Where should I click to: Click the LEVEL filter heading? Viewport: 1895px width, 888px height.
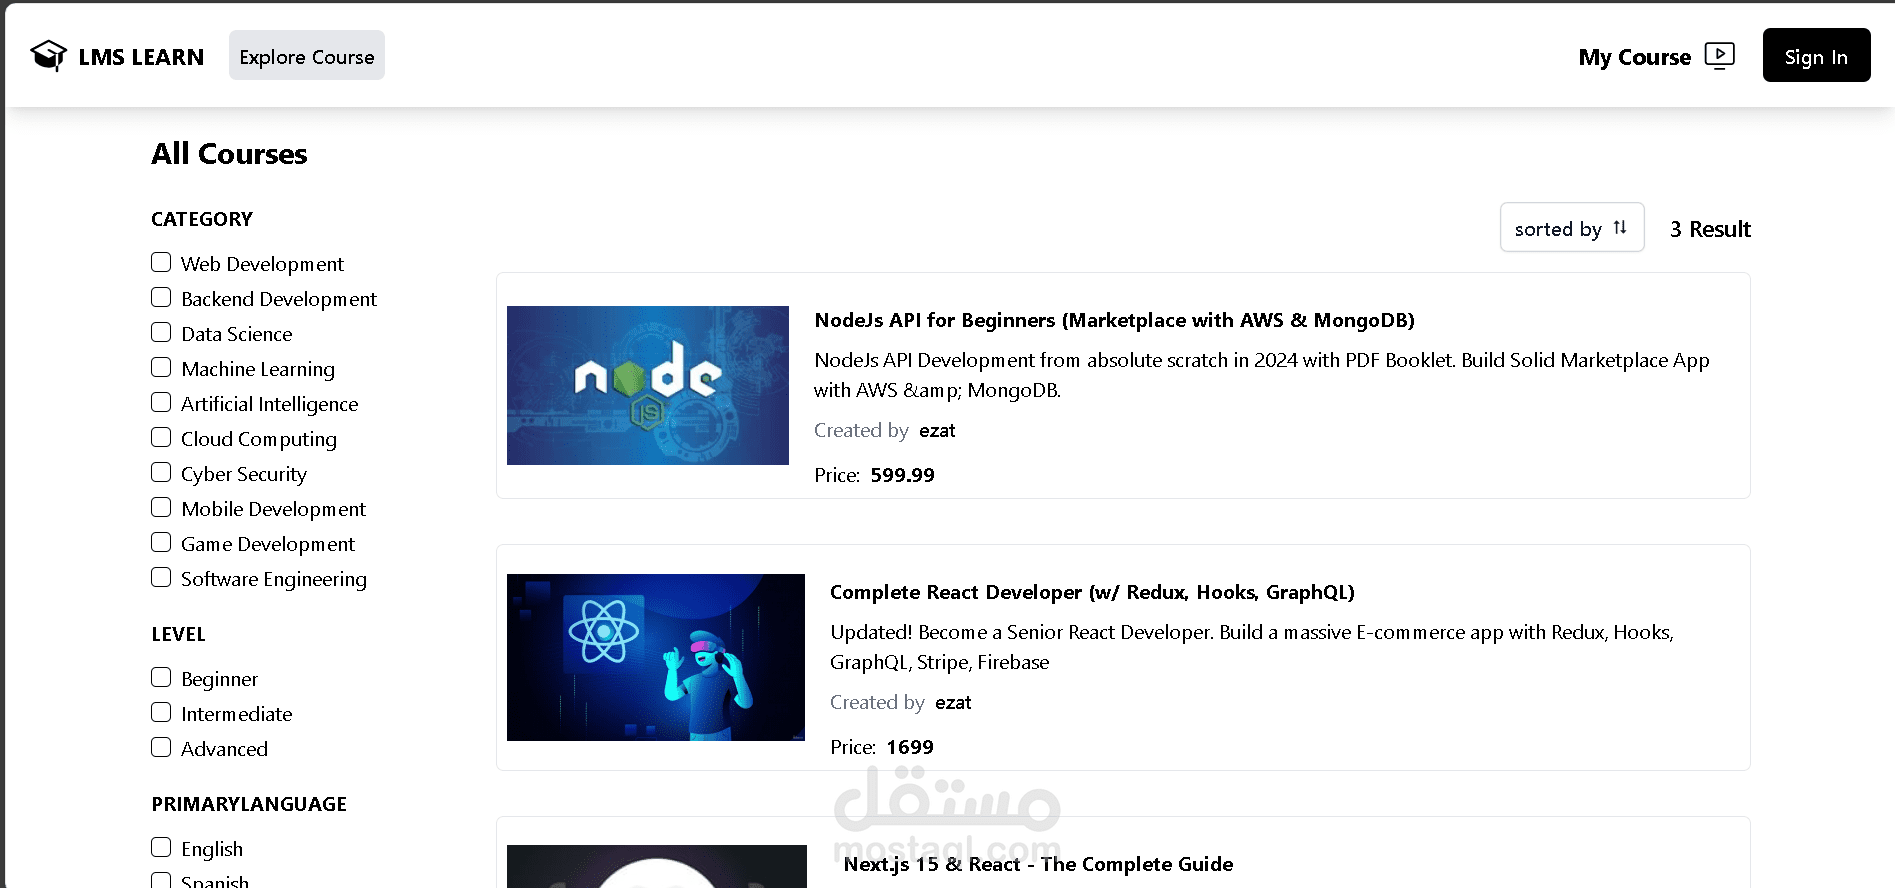click(178, 634)
